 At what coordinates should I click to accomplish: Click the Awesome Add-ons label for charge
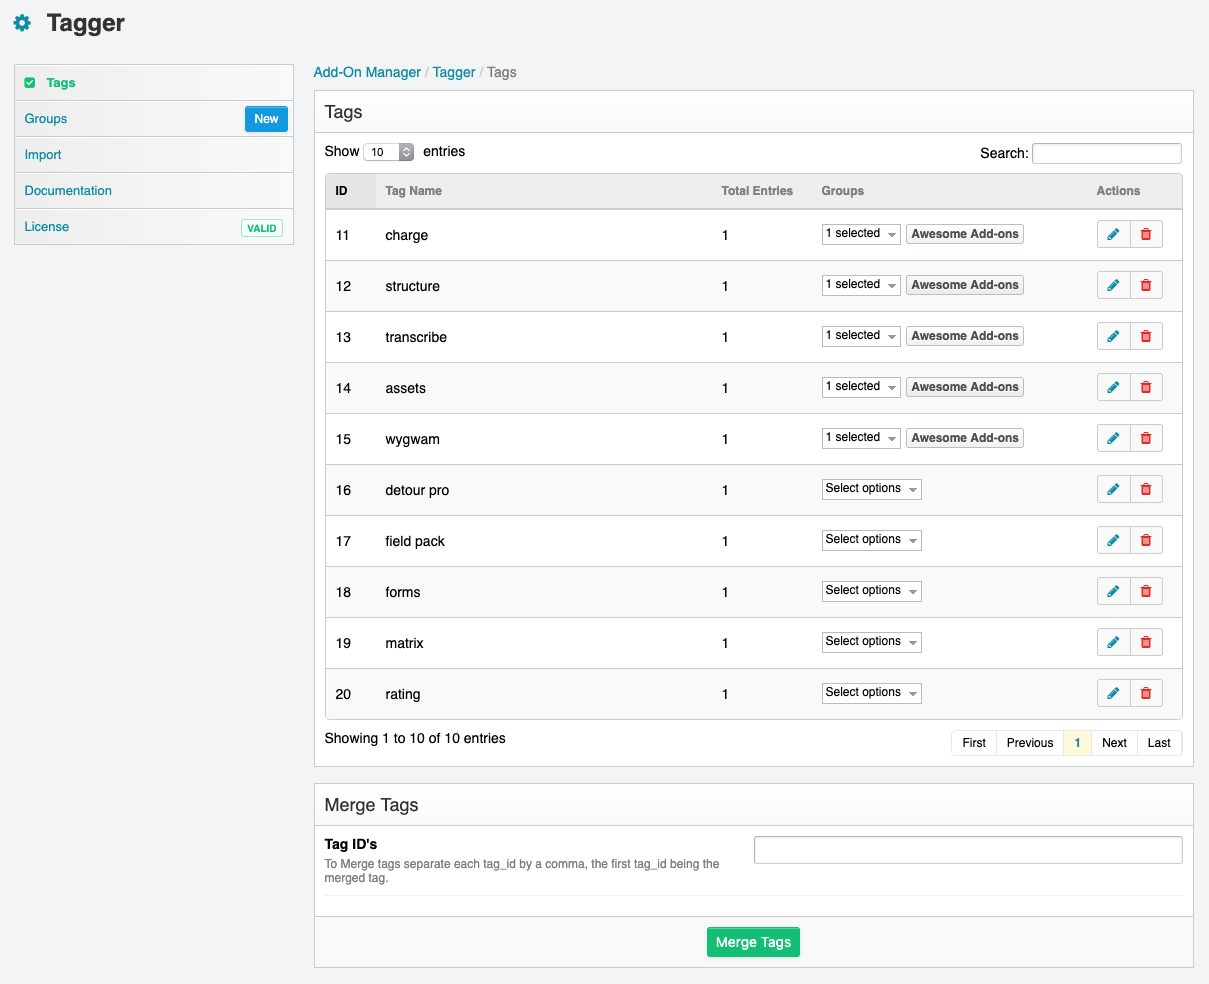point(965,234)
